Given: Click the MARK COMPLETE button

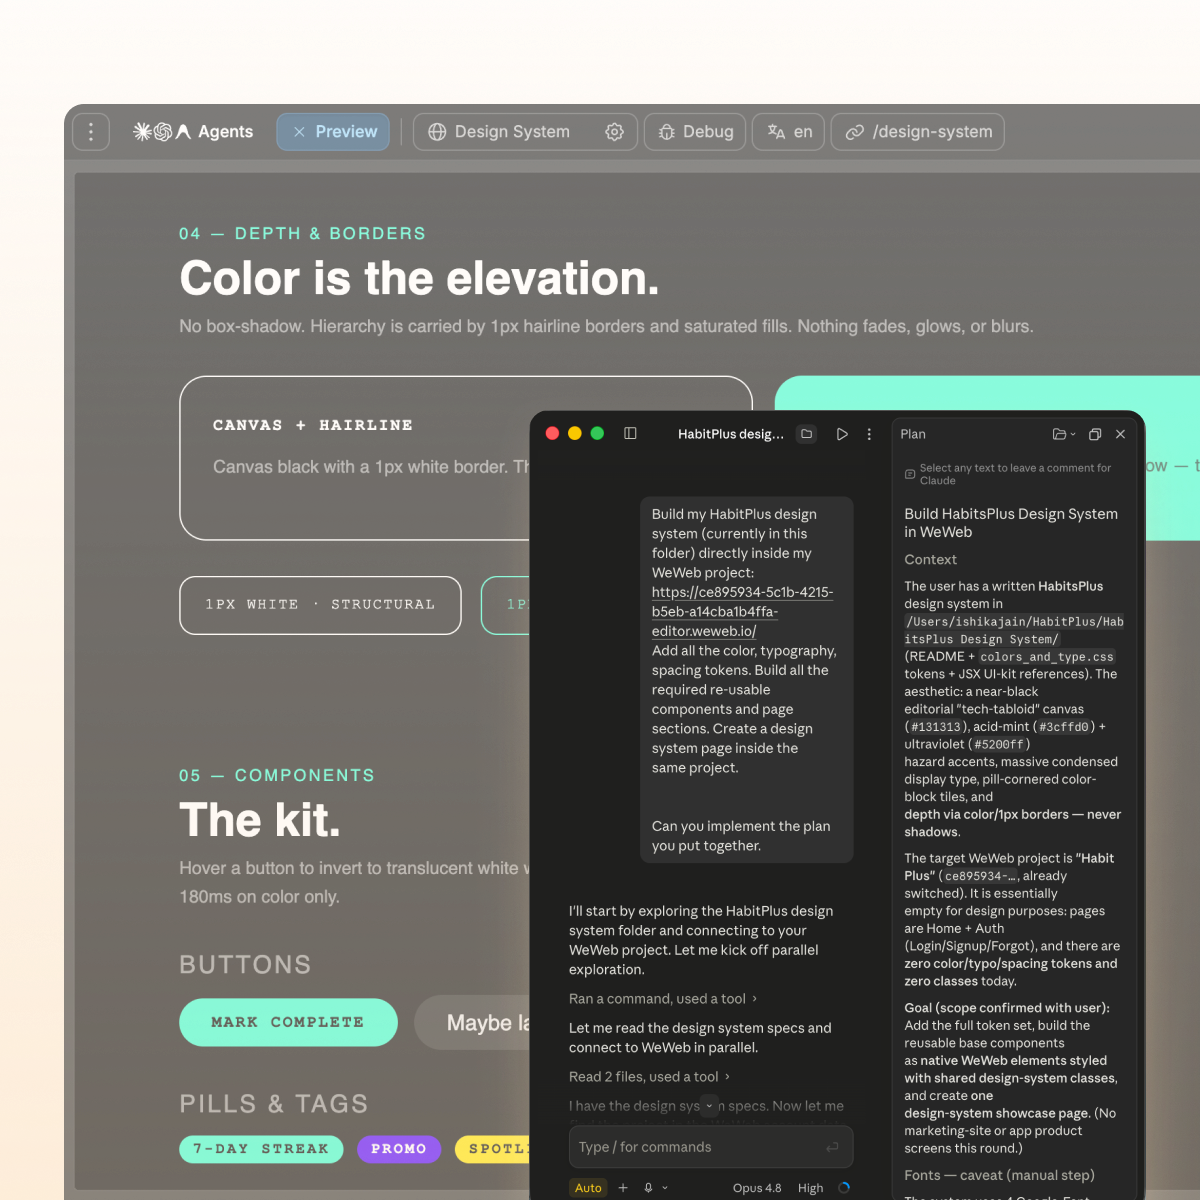Looking at the screenshot, I should coord(288,1022).
